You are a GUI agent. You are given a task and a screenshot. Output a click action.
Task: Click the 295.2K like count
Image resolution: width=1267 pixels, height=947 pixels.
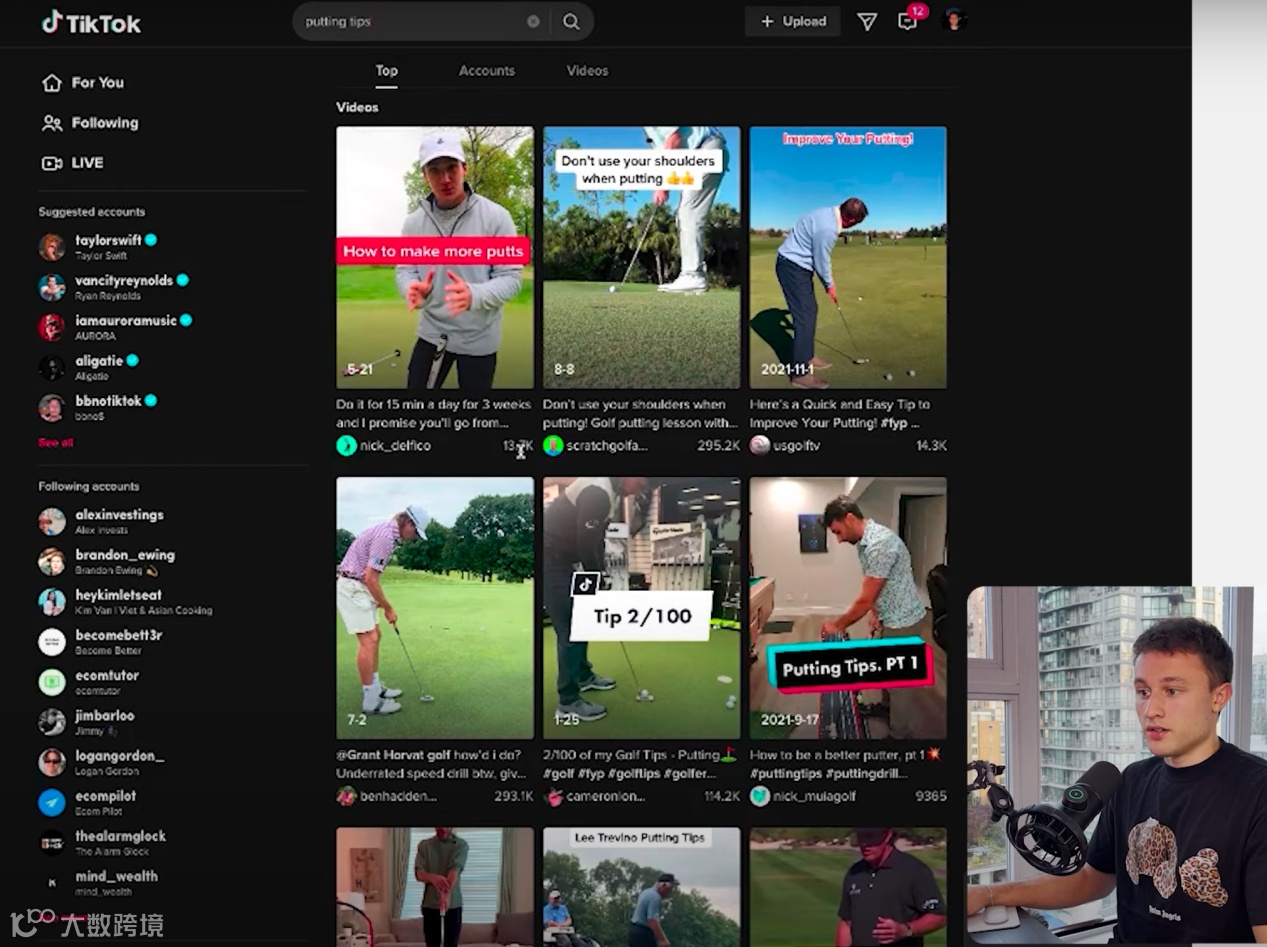(x=719, y=446)
